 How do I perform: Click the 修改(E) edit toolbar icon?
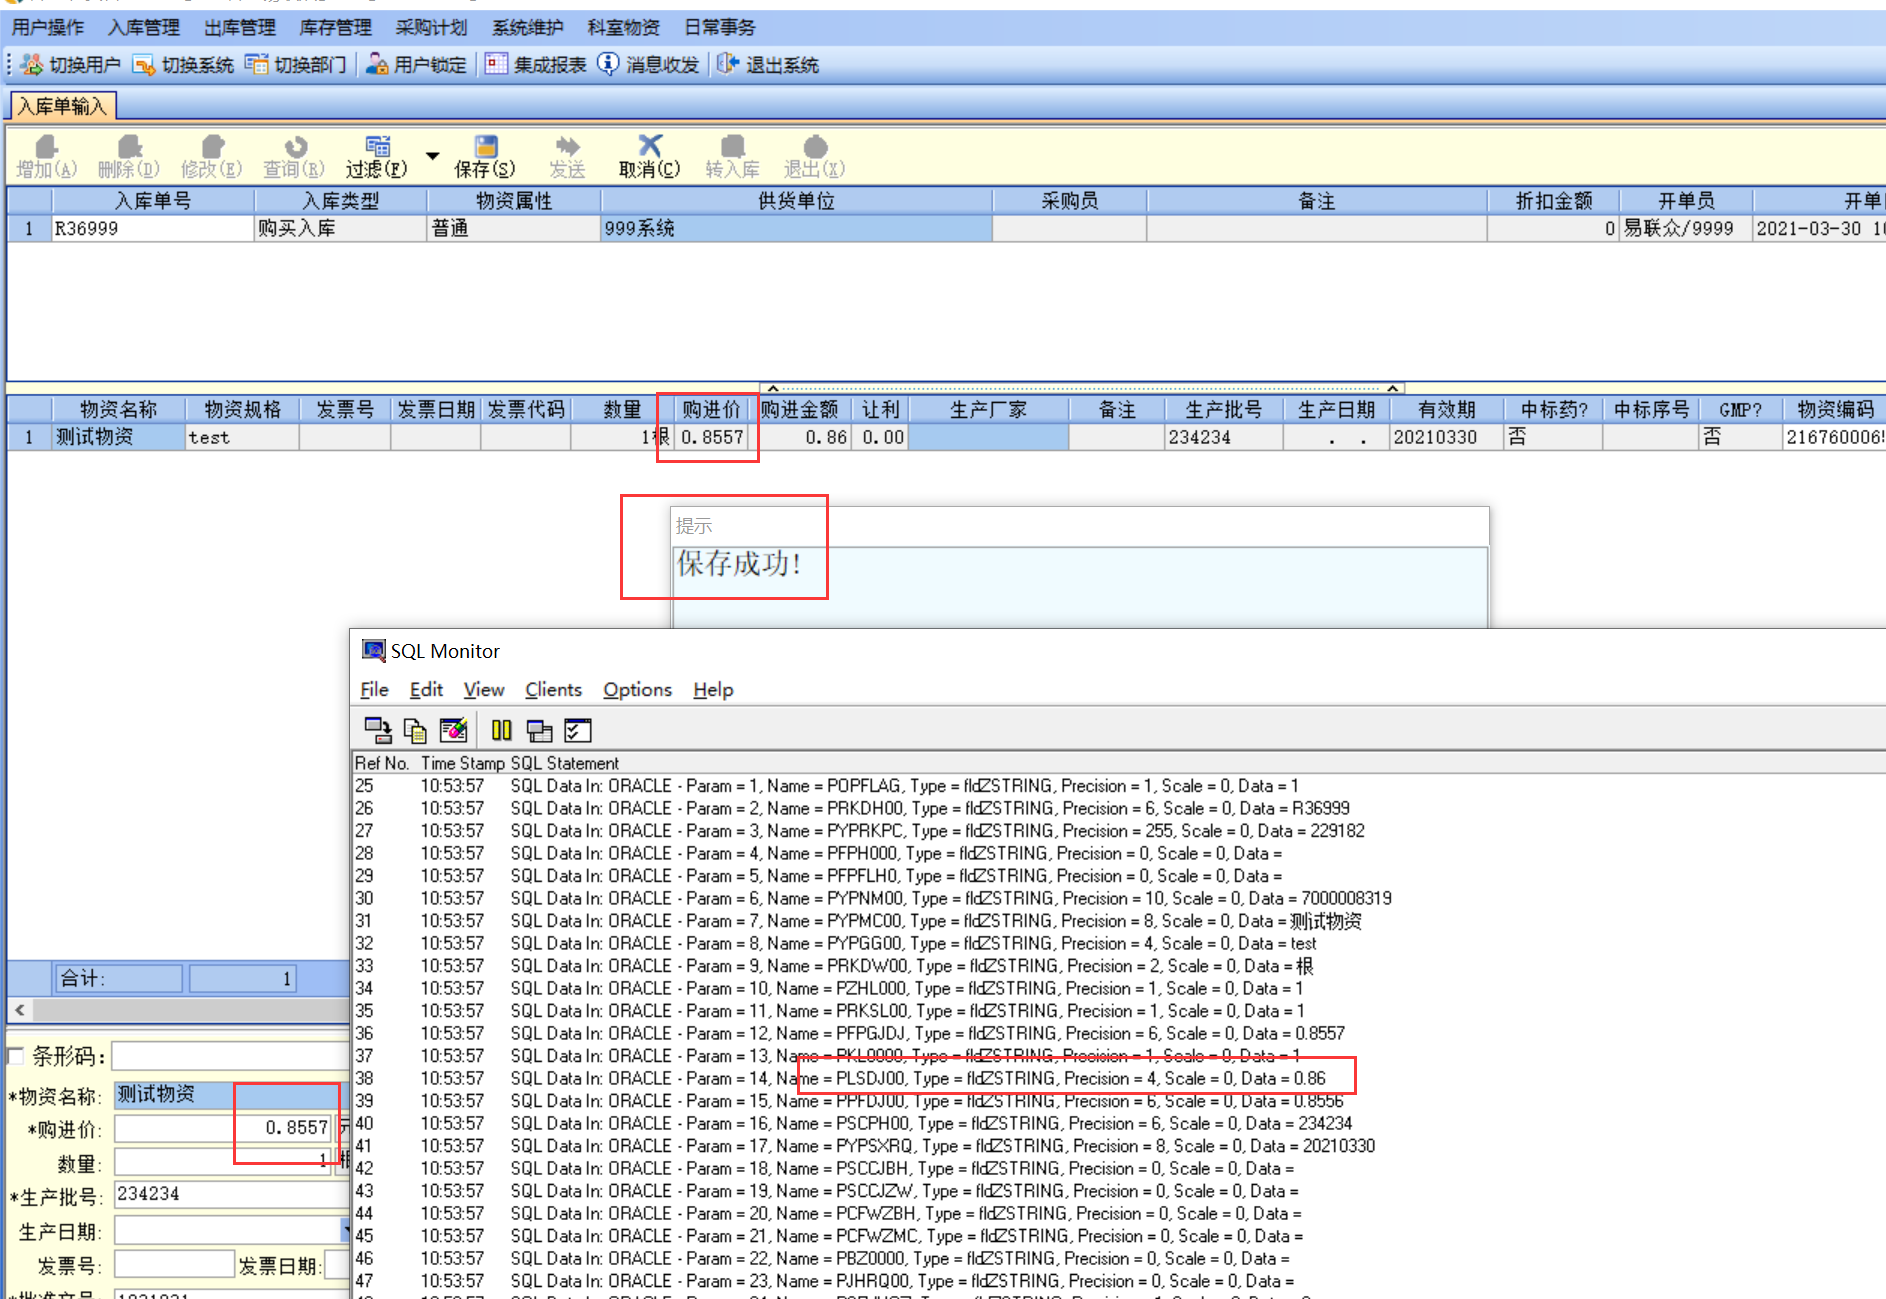pyautogui.click(x=212, y=147)
